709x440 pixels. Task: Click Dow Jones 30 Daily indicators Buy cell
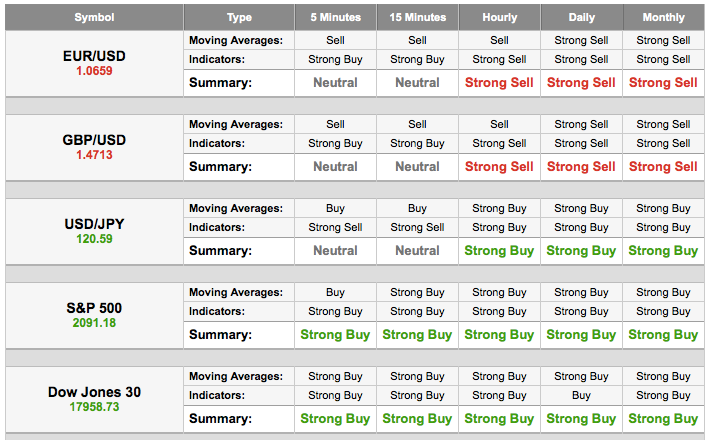pyautogui.click(x=581, y=396)
